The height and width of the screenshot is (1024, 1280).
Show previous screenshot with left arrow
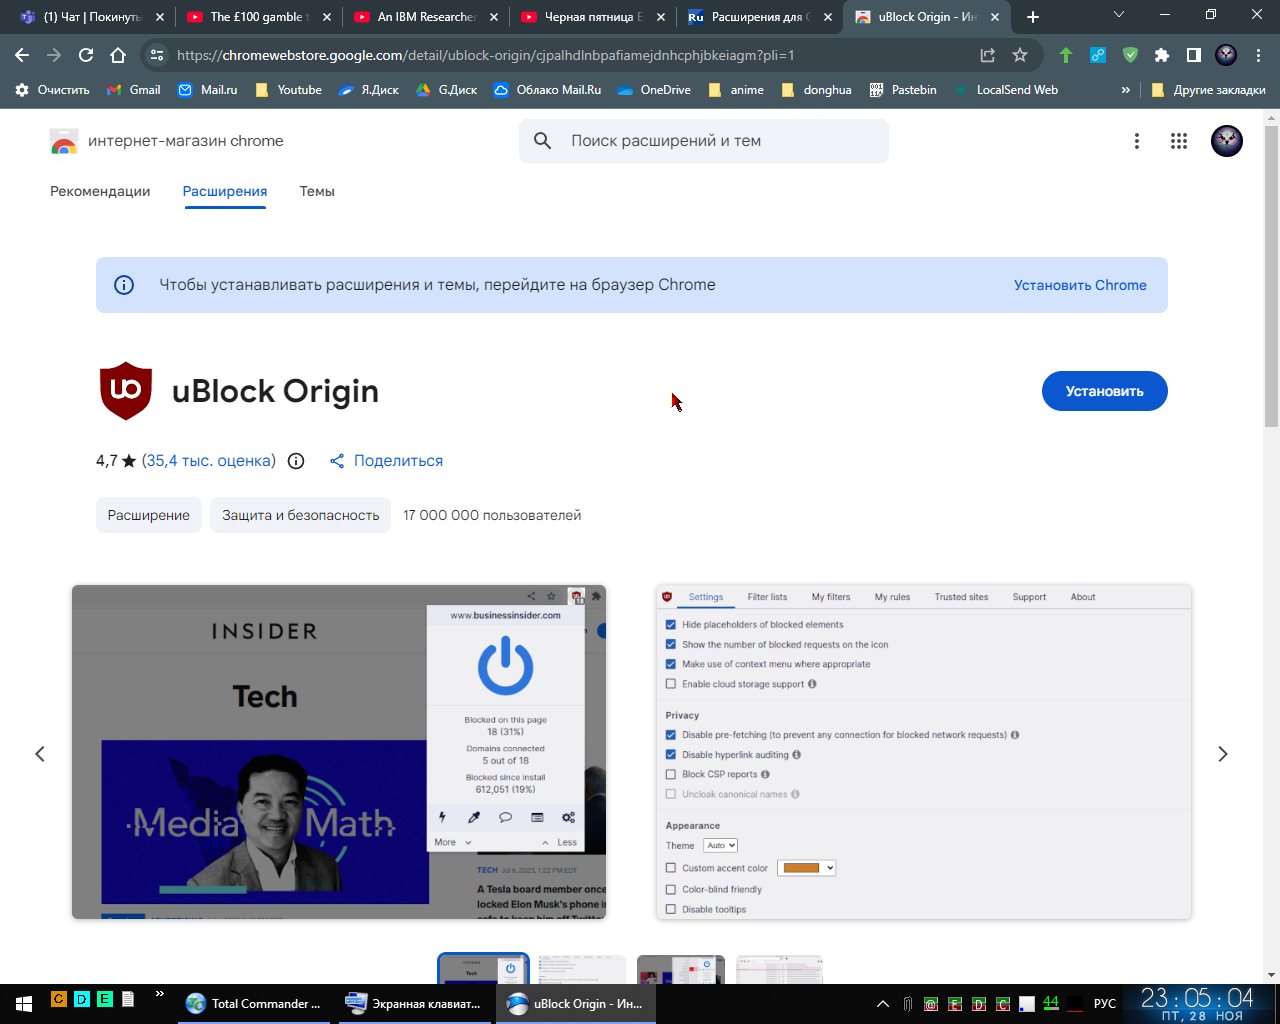[x=40, y=754]
